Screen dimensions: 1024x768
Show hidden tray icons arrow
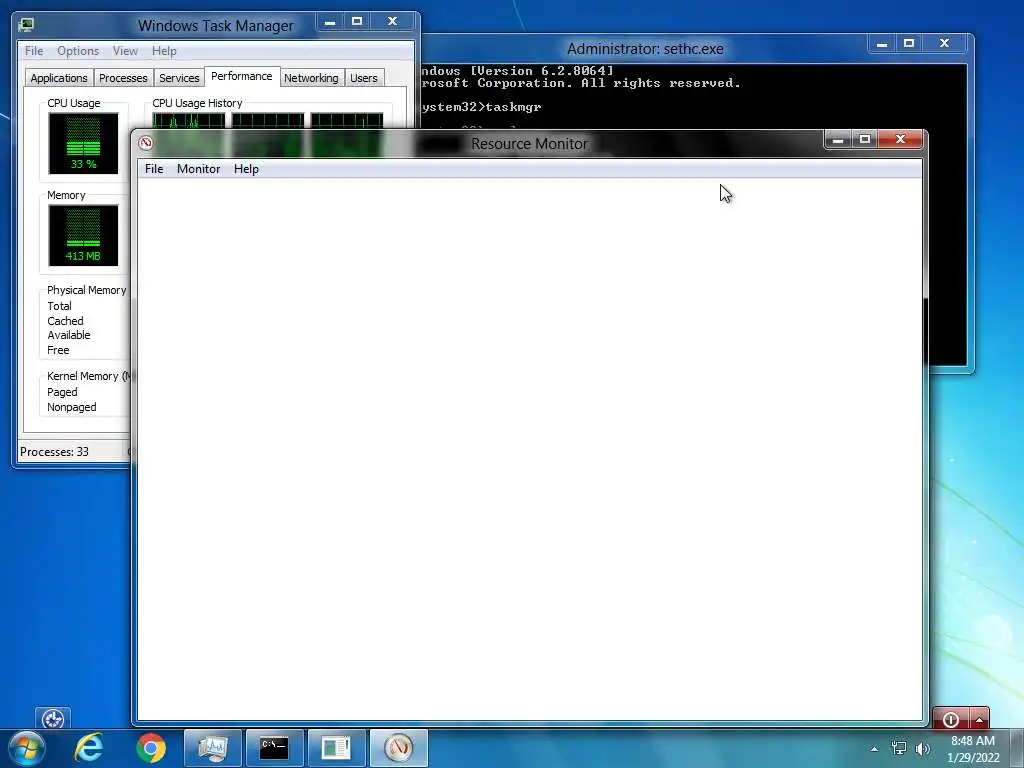(x=874, y=749)
